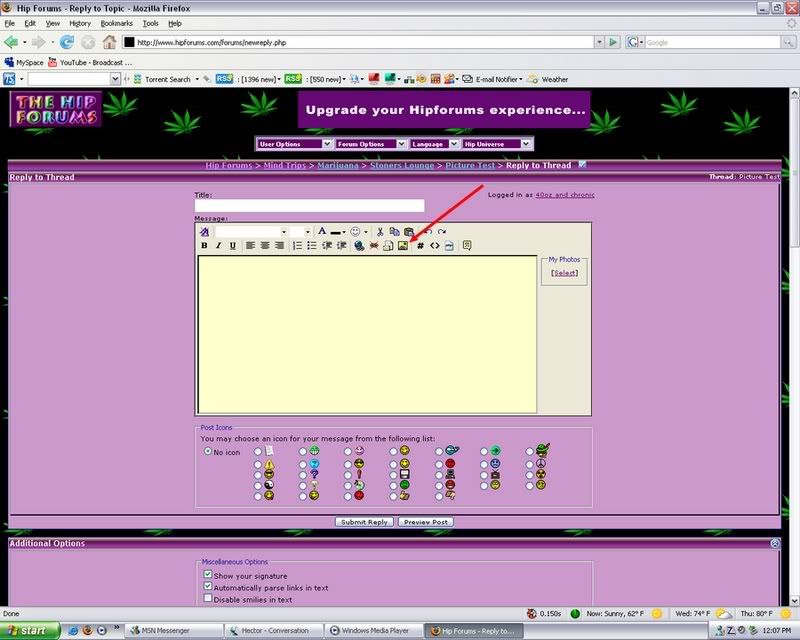800x640 pixels.
Task: Toggle Italic formatting in the editor
Action: 219,245
